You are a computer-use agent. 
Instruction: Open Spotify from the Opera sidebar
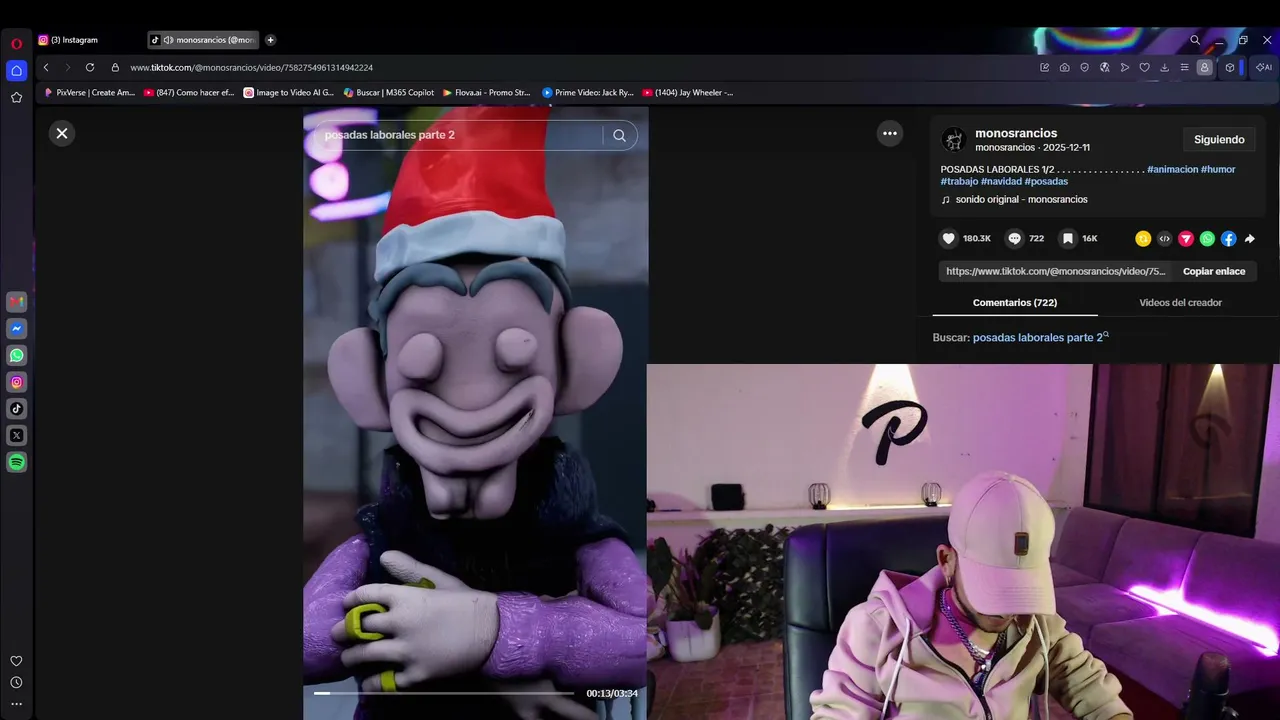(17, 462)
